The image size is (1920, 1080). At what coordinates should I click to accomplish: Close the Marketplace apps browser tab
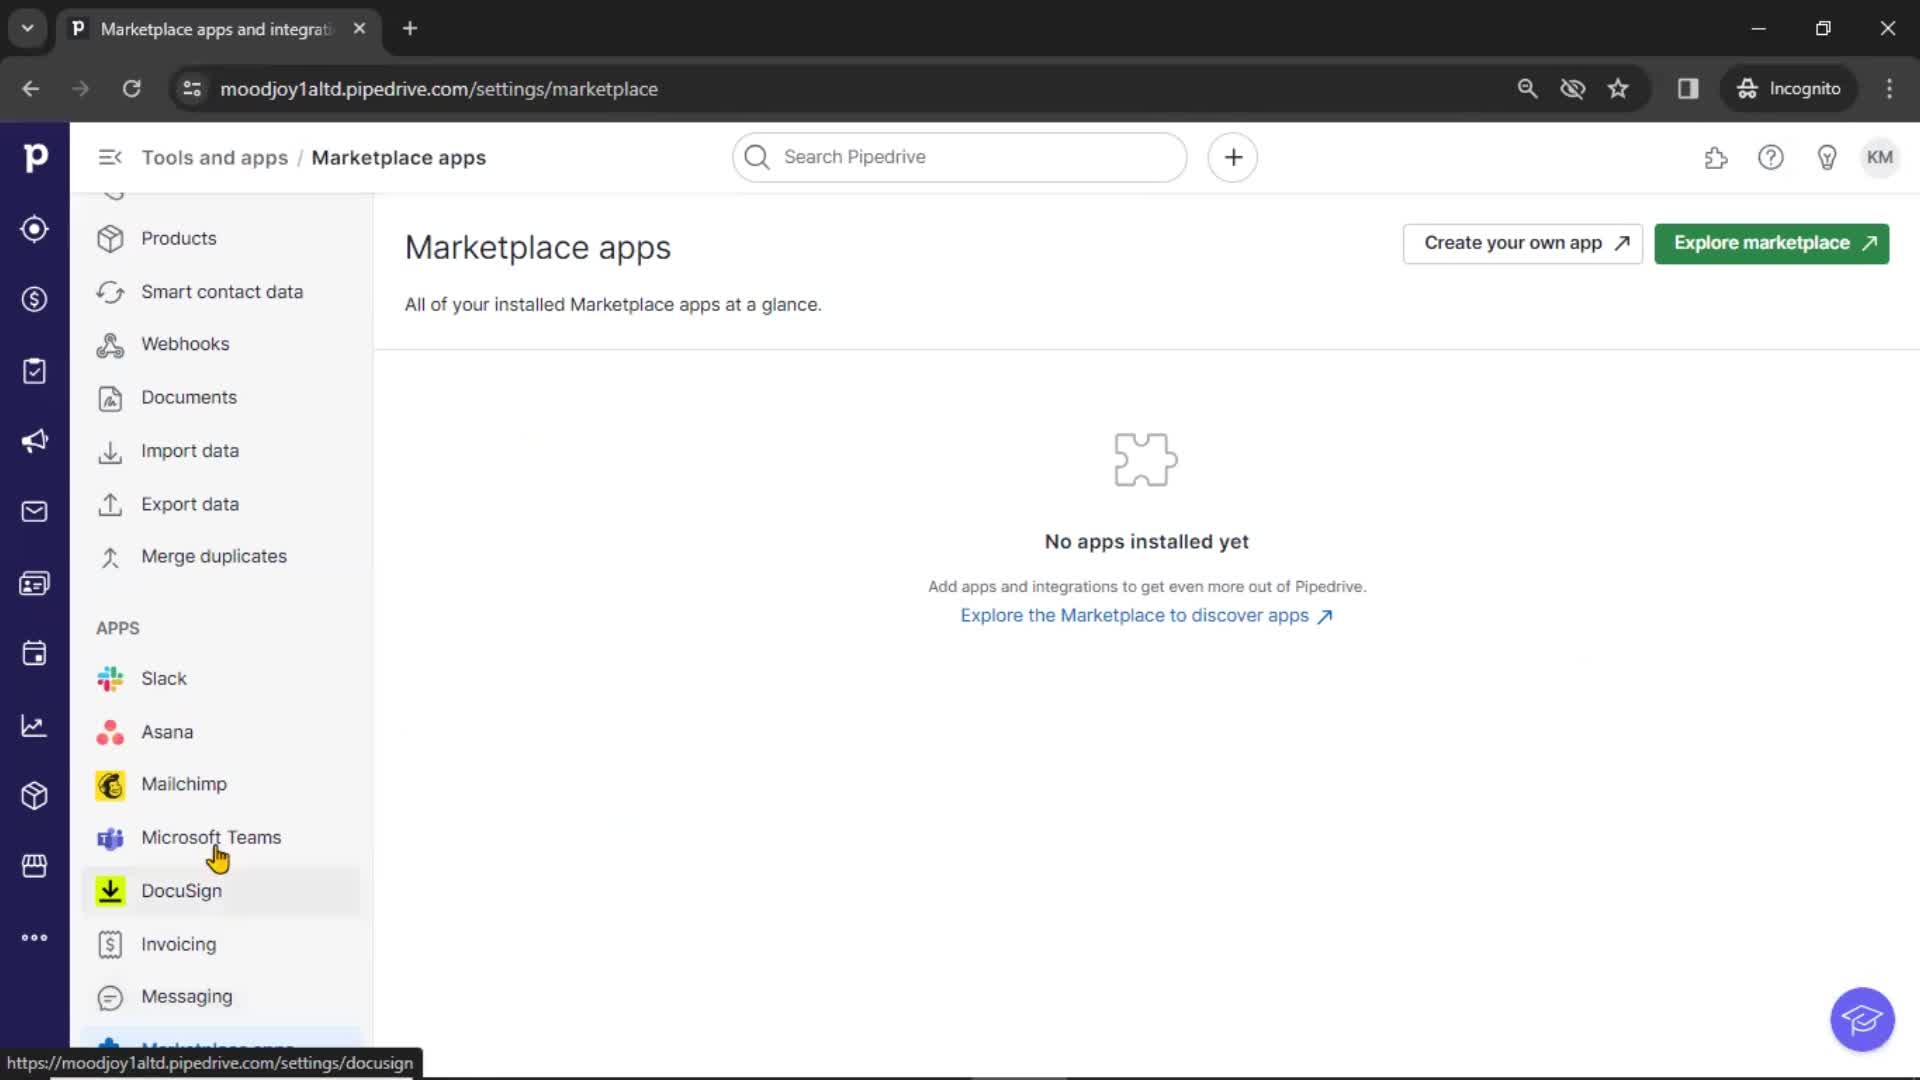[x=359, y=28]
